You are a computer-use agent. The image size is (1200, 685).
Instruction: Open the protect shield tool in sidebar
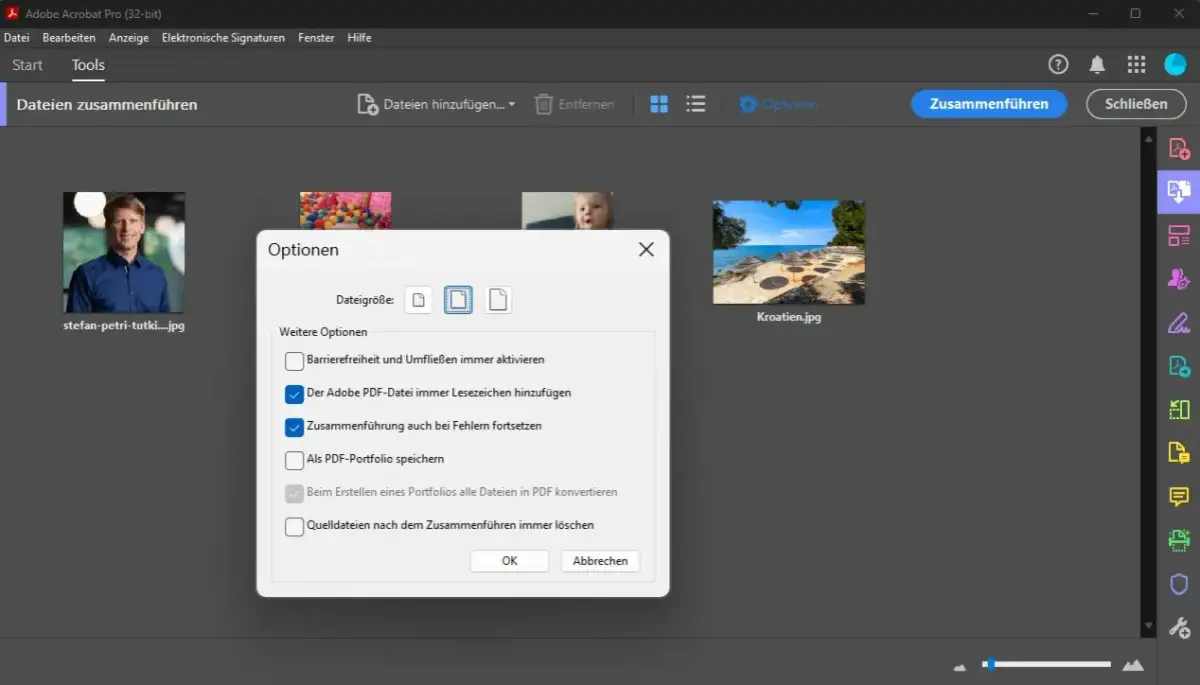(x=1179, y=584)
